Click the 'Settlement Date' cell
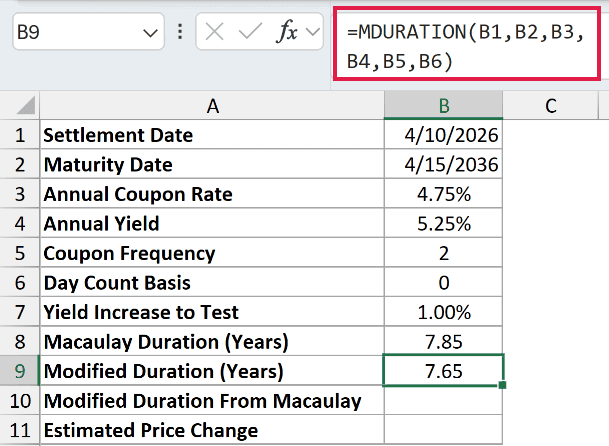The image size is (609, 446). point(212,135)
